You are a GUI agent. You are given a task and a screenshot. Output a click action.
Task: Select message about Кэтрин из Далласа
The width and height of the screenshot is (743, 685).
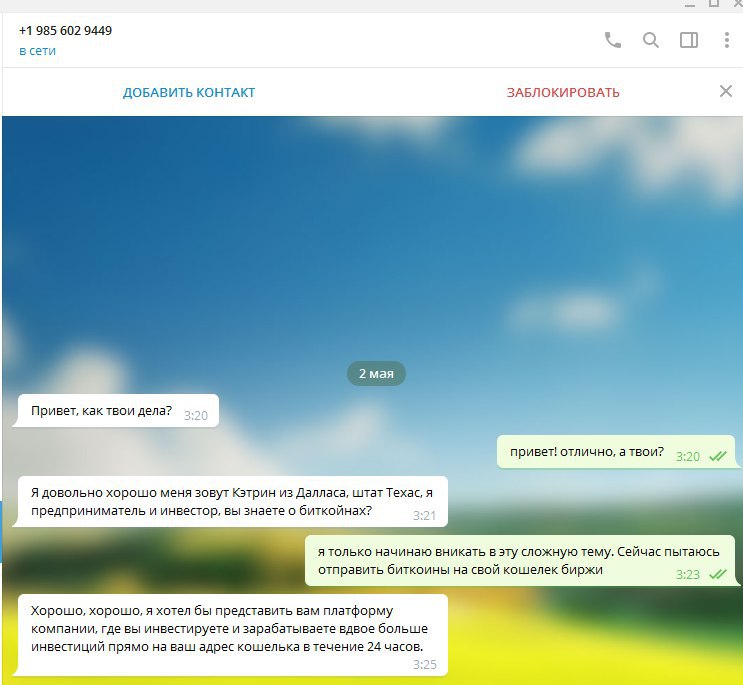[232, 502]
